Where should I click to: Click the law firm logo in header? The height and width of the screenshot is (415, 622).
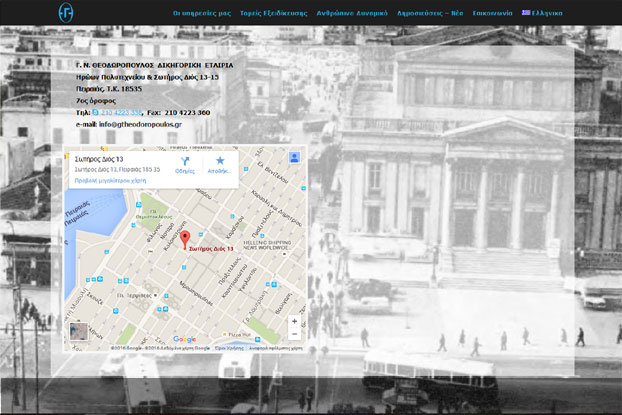66,13
